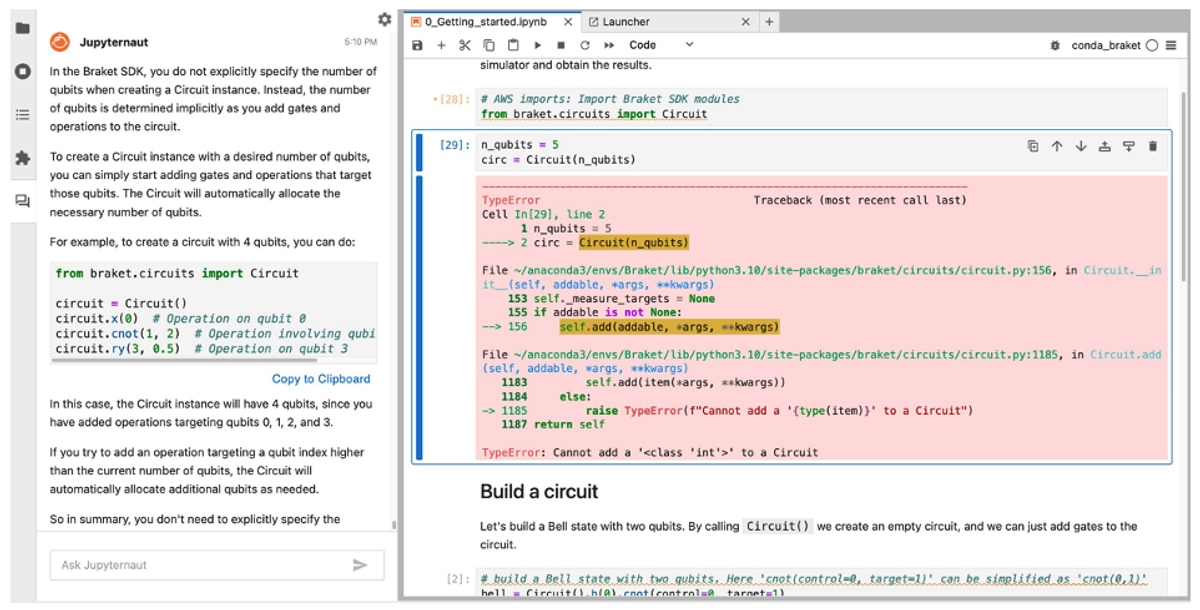Open the notebook toolbar hamburger menu
The image size is (1200, 610).
[1171, 45]
